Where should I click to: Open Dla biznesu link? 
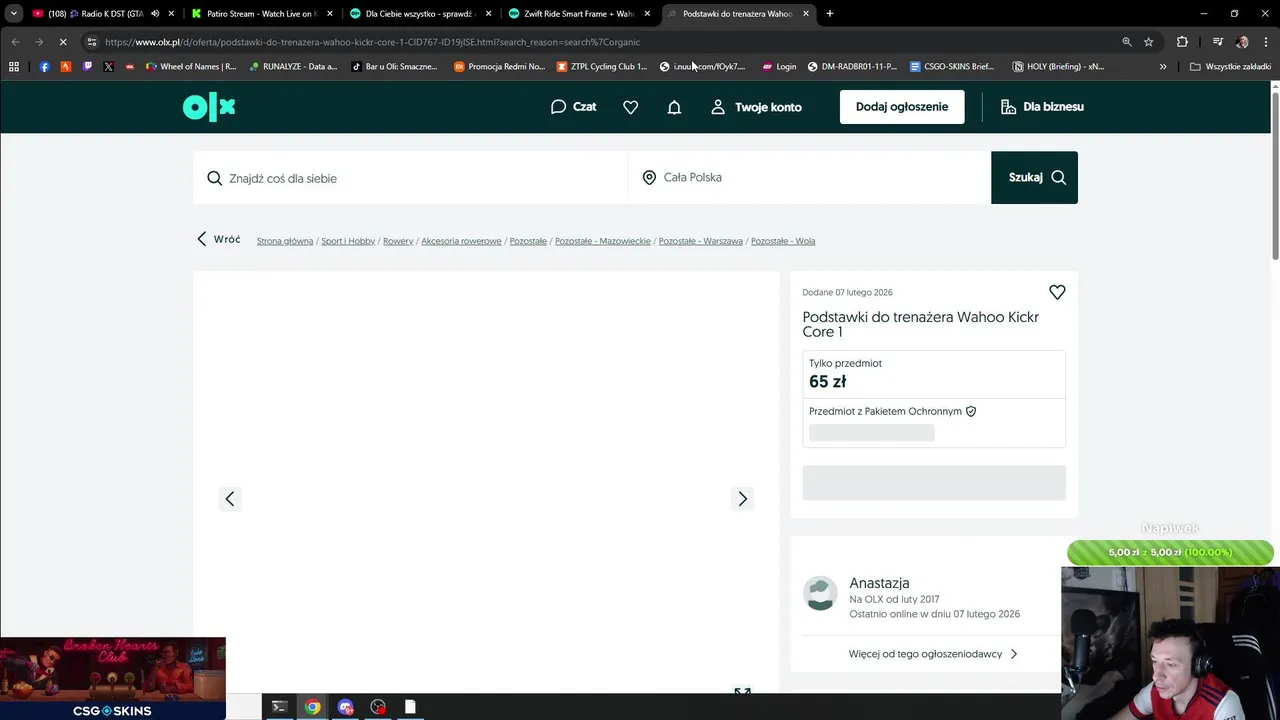click(x=1042, y=107)
